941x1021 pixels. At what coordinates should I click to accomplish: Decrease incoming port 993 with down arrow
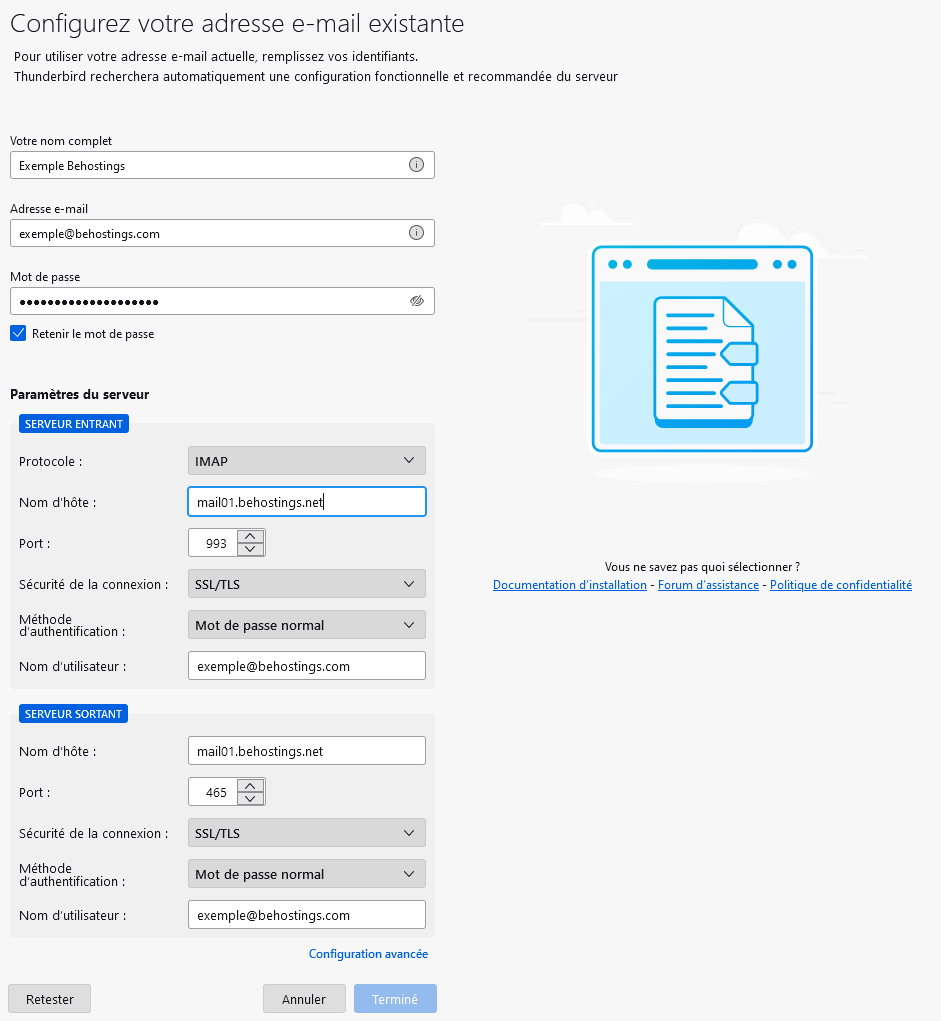click(251, 549)
